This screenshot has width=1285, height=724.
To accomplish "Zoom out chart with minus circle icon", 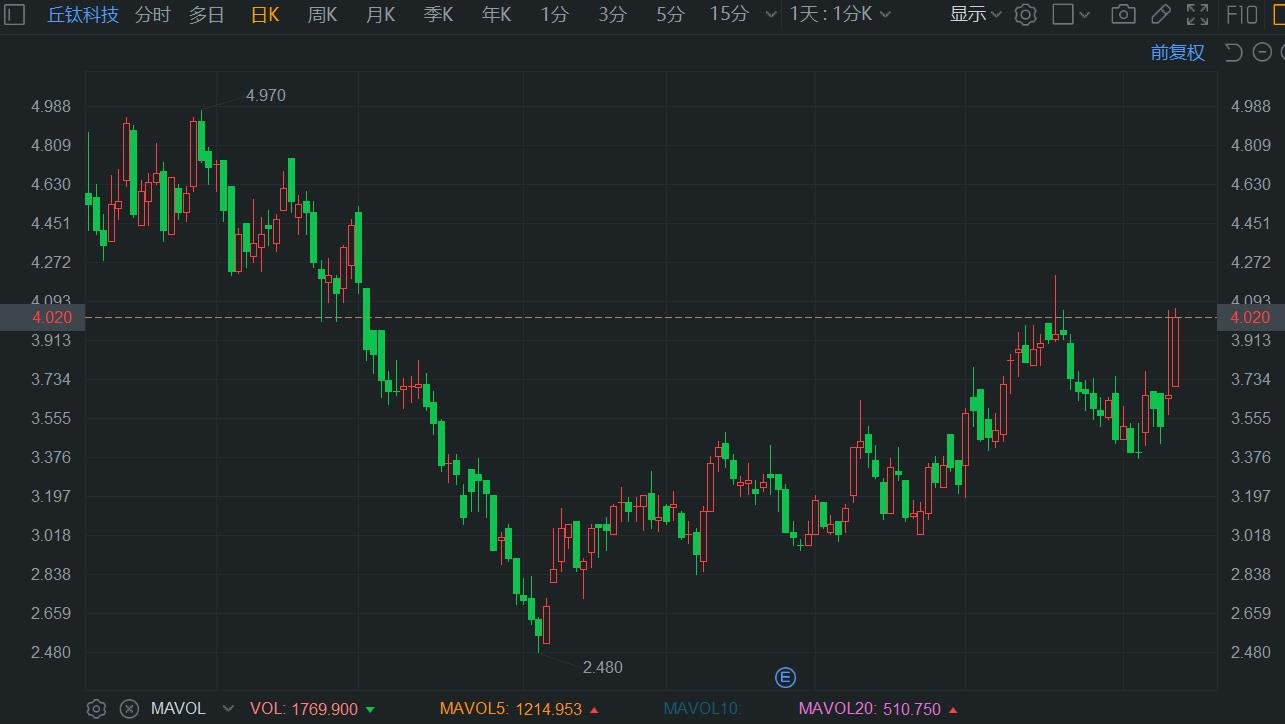I will pyautogui.click(x=1263, y=53).
